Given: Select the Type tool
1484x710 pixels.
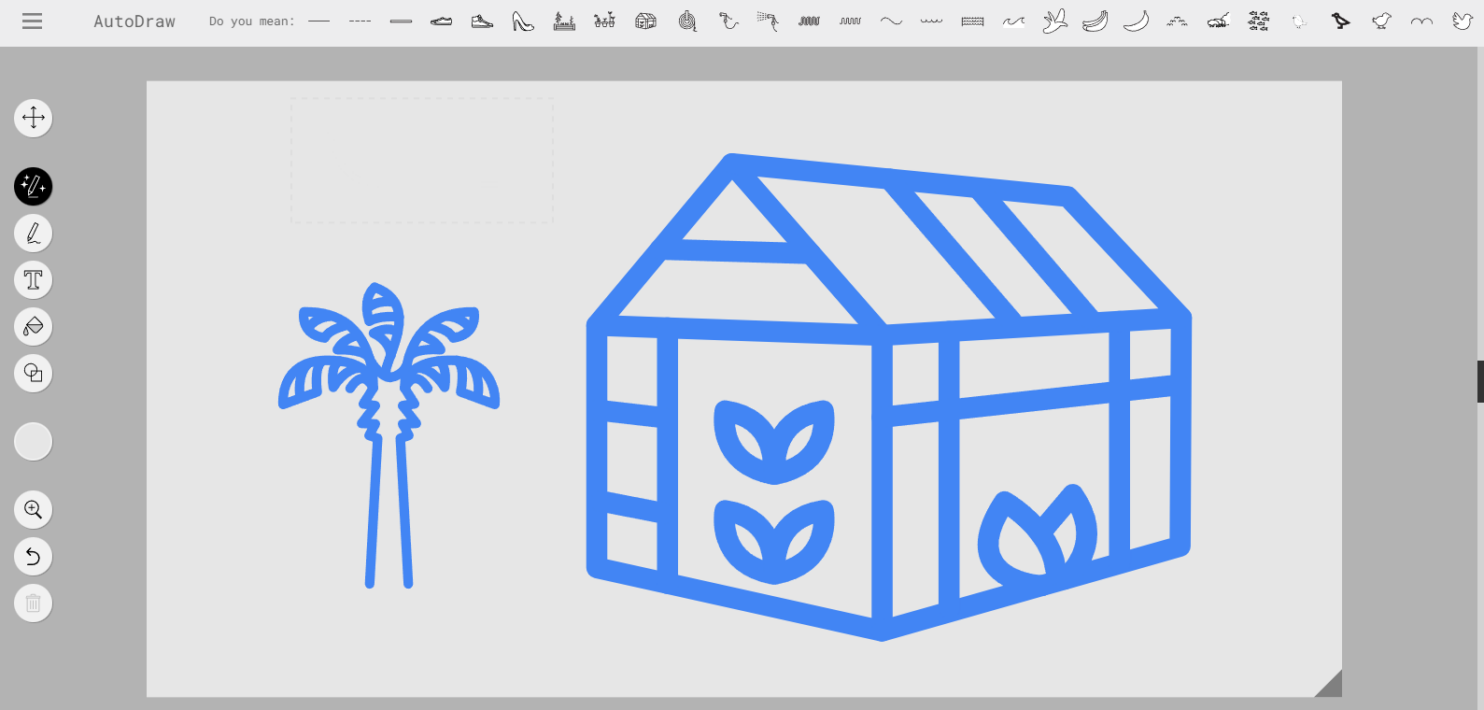Looking at the screenshot, I should pyautogui.click(x=33, y=280).
